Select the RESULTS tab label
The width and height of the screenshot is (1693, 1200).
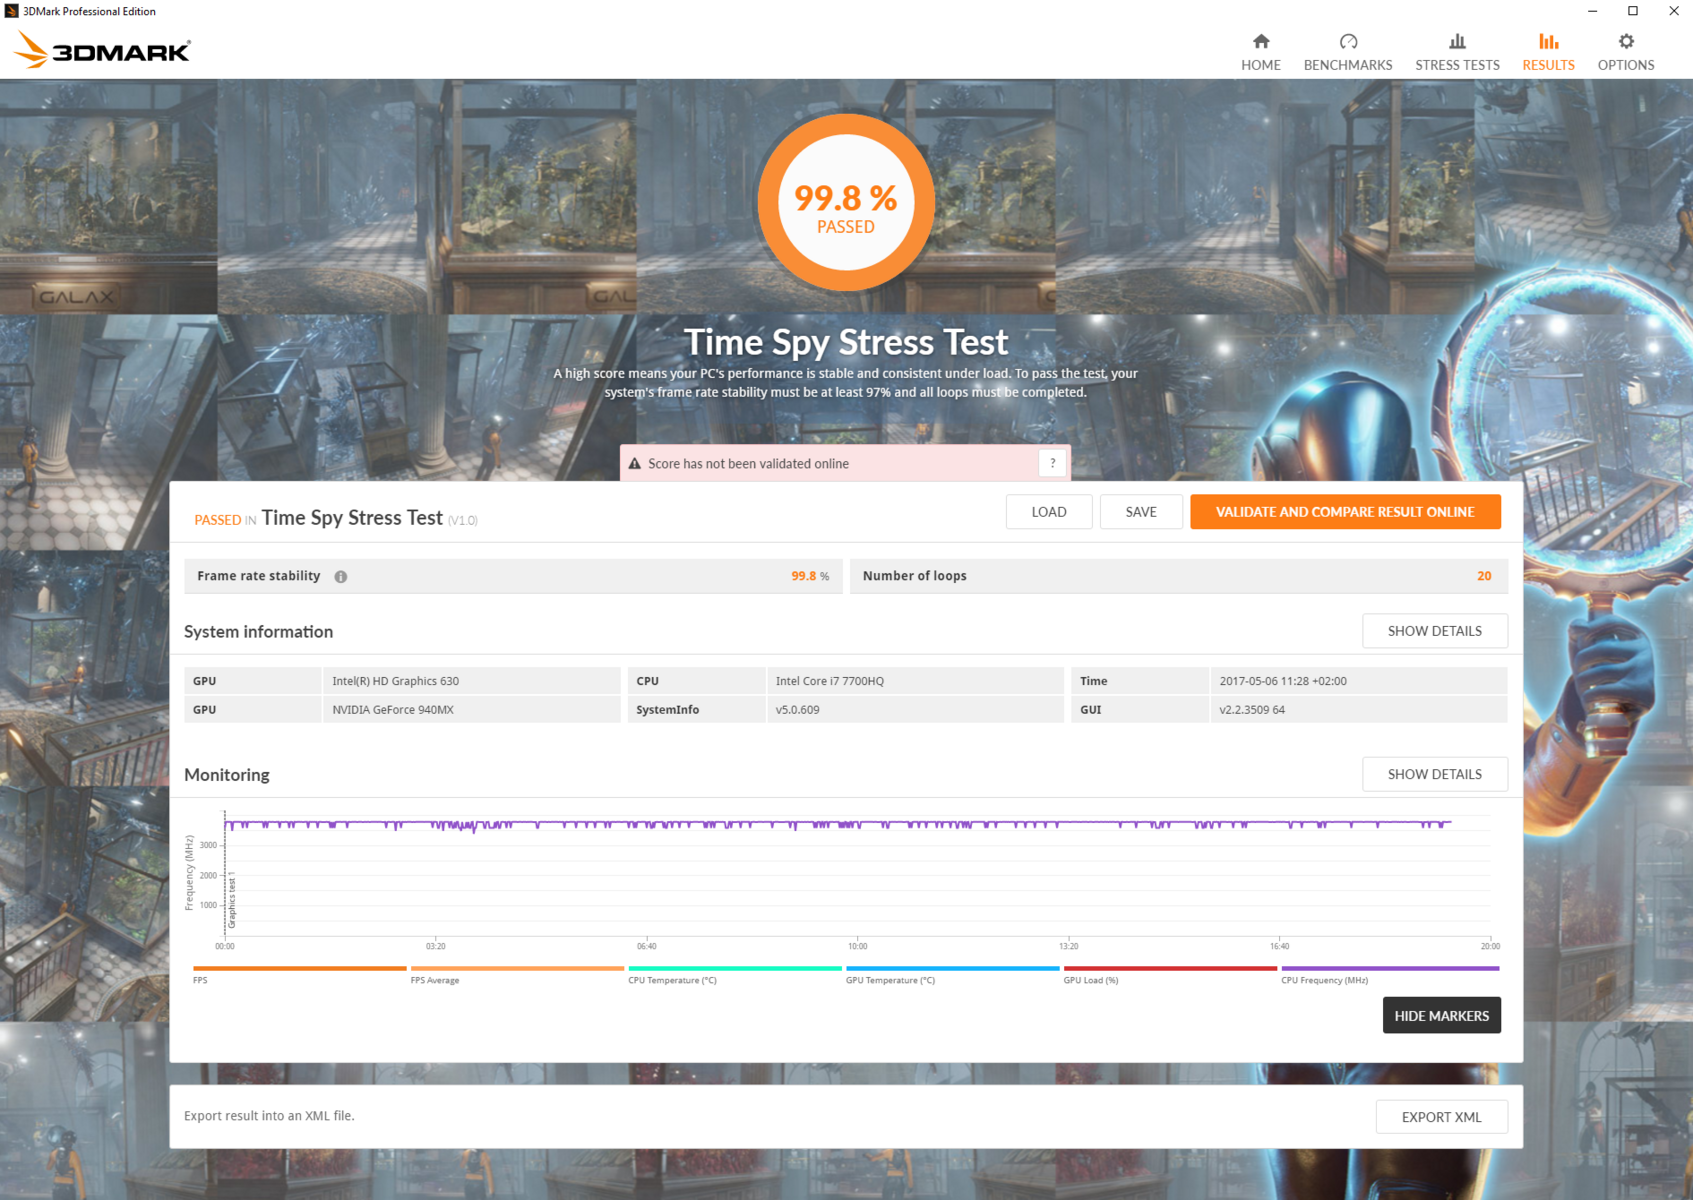(x=1548, y=65)
